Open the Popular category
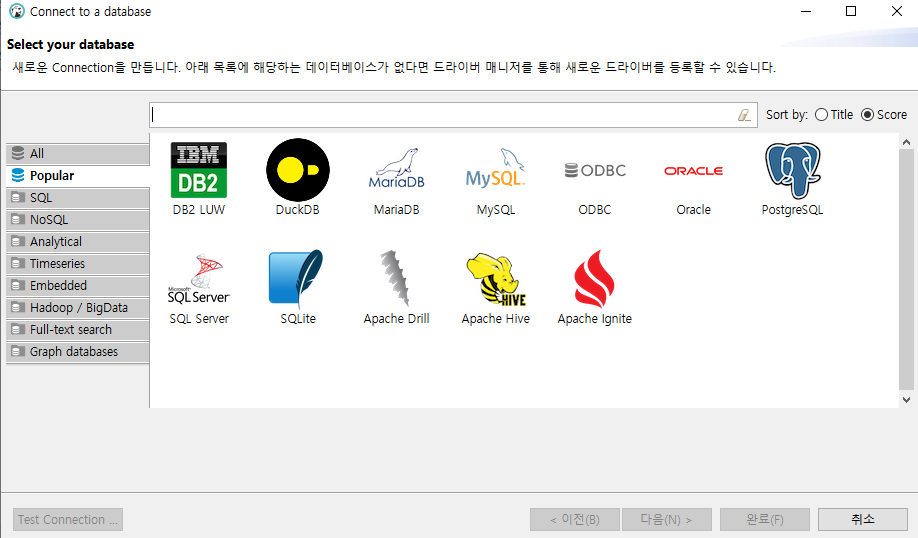This screenshot has width=918, height=538. tap(78, 176)
